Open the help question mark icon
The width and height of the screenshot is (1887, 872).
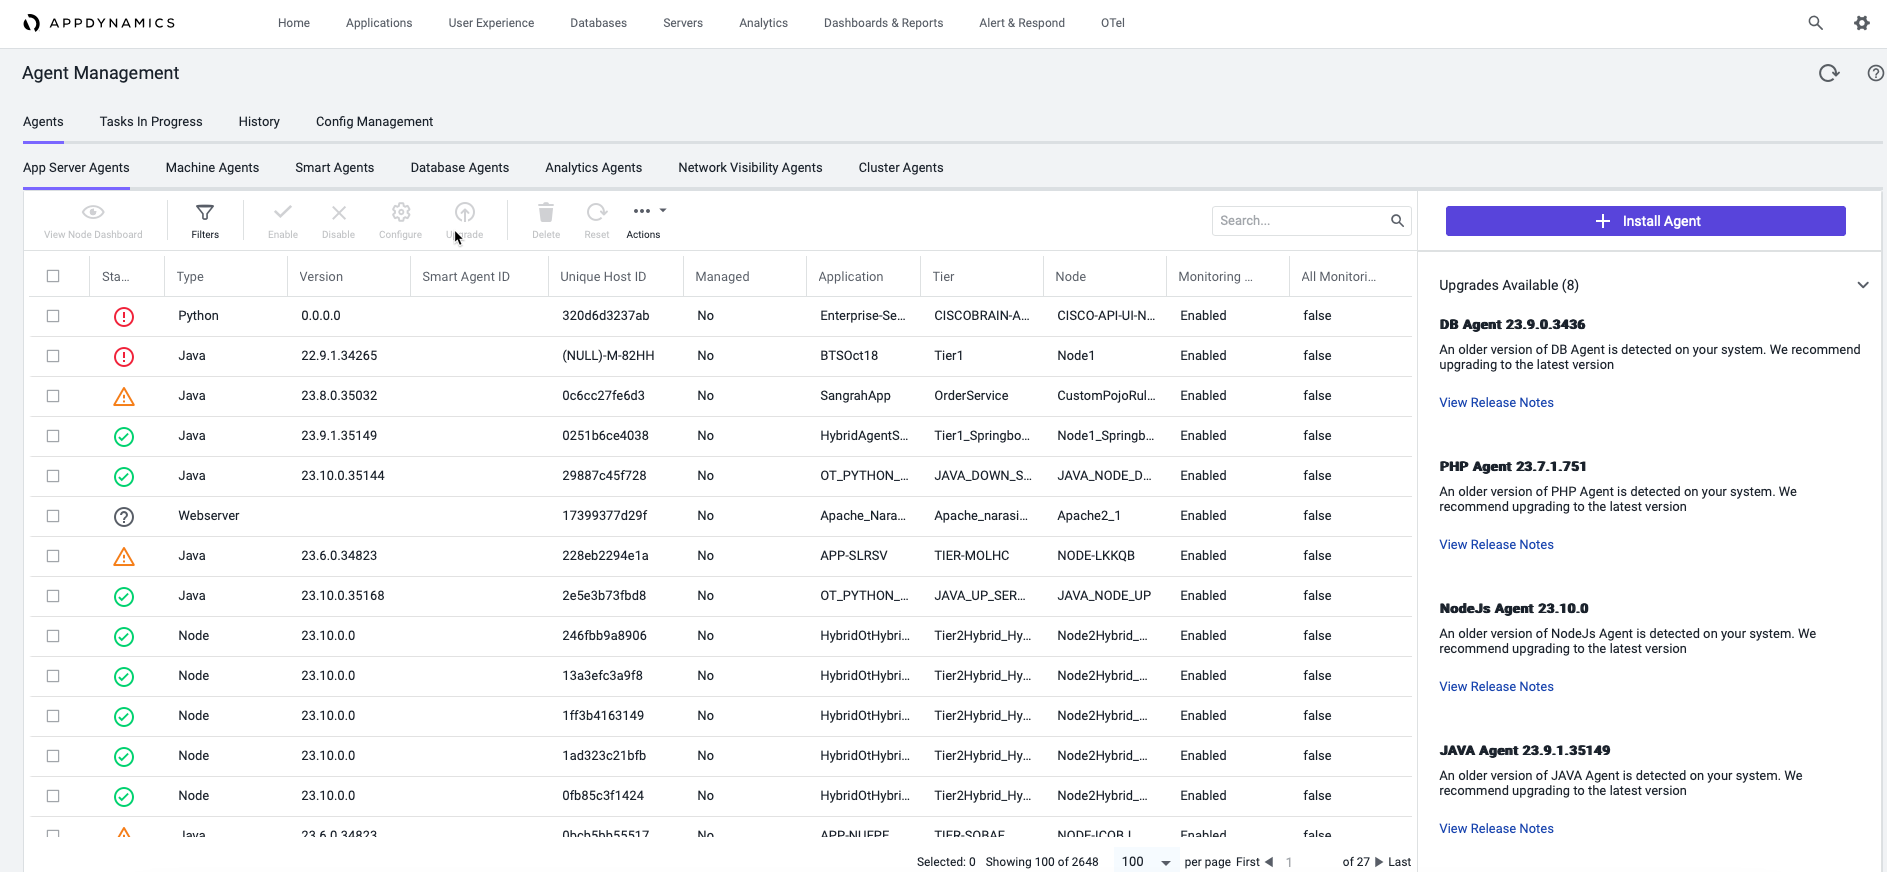pyautogui.click(x=1875, y=73)
